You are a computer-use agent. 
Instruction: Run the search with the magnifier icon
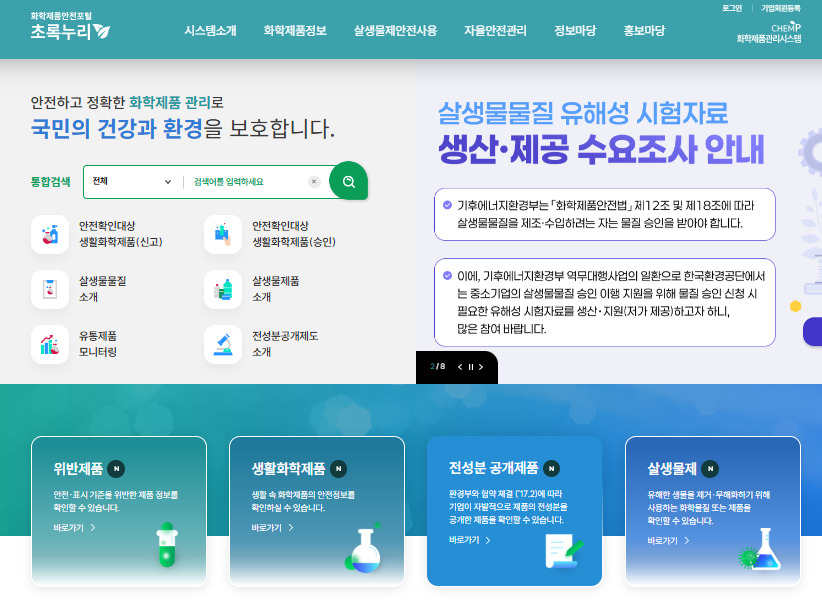349,181
